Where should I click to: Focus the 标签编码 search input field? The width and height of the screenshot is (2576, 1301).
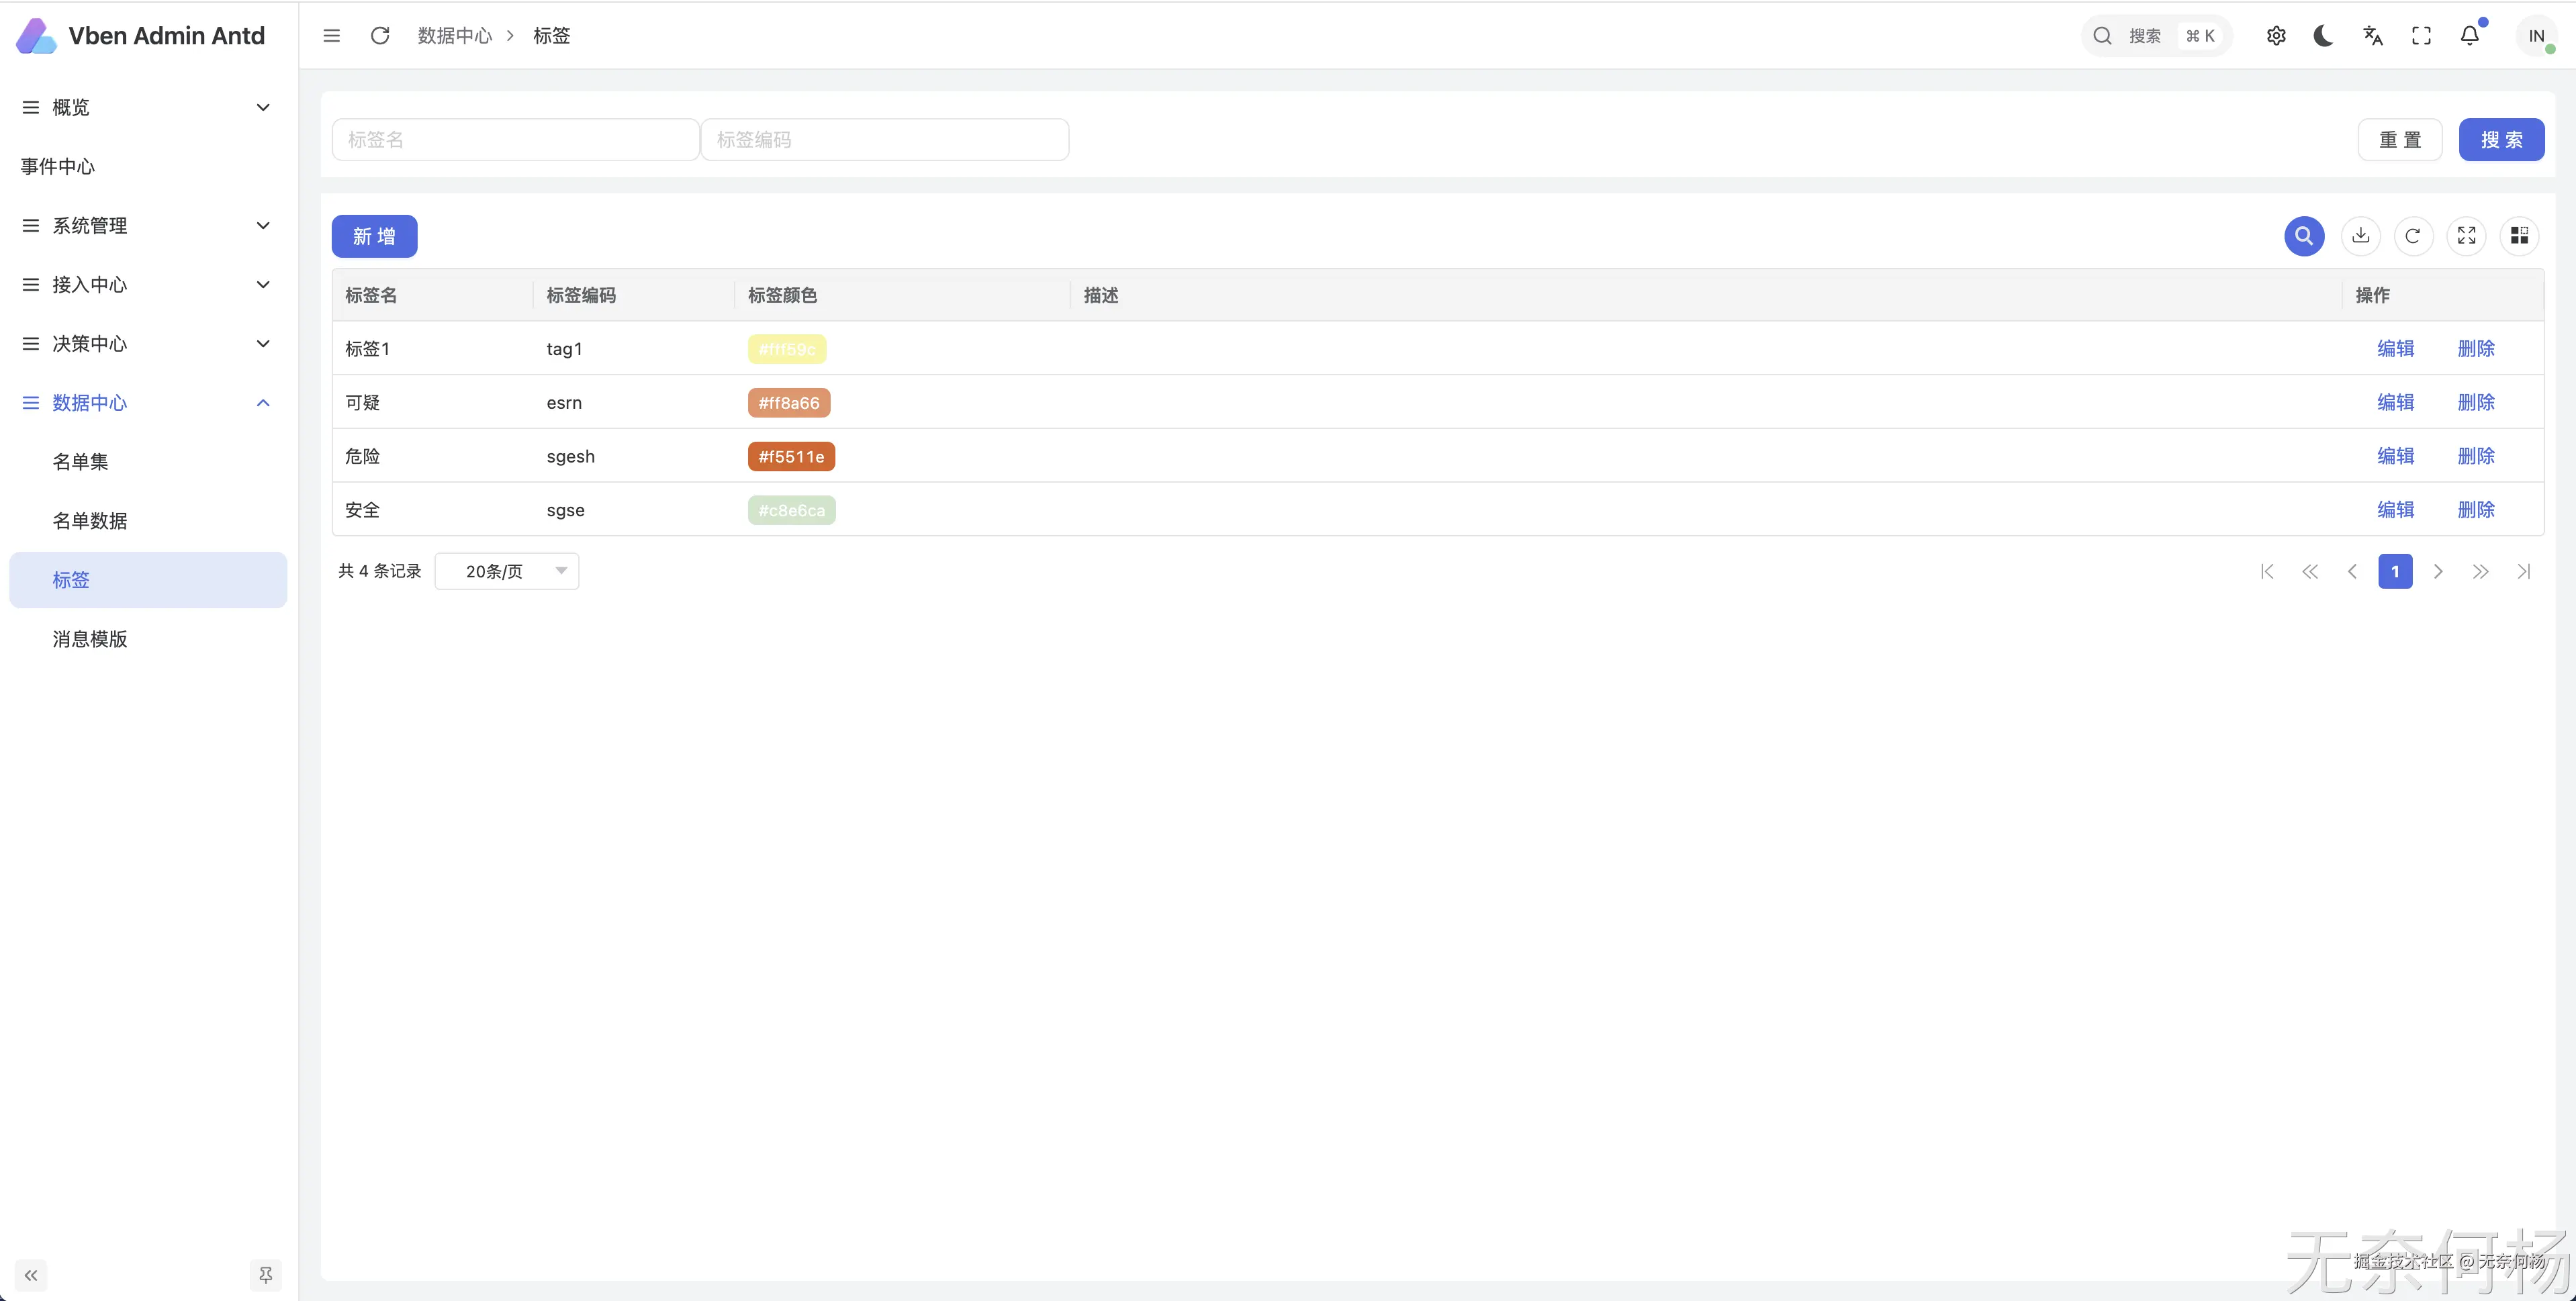pos(884,140)
